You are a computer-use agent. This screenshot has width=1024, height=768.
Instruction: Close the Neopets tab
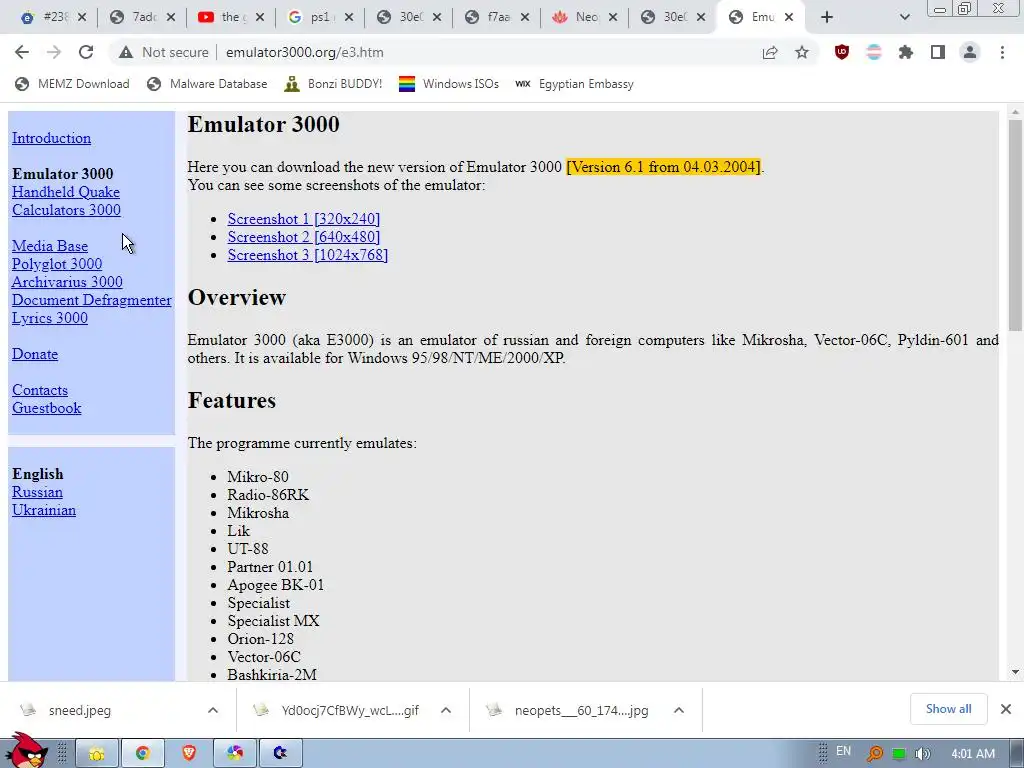613,18
